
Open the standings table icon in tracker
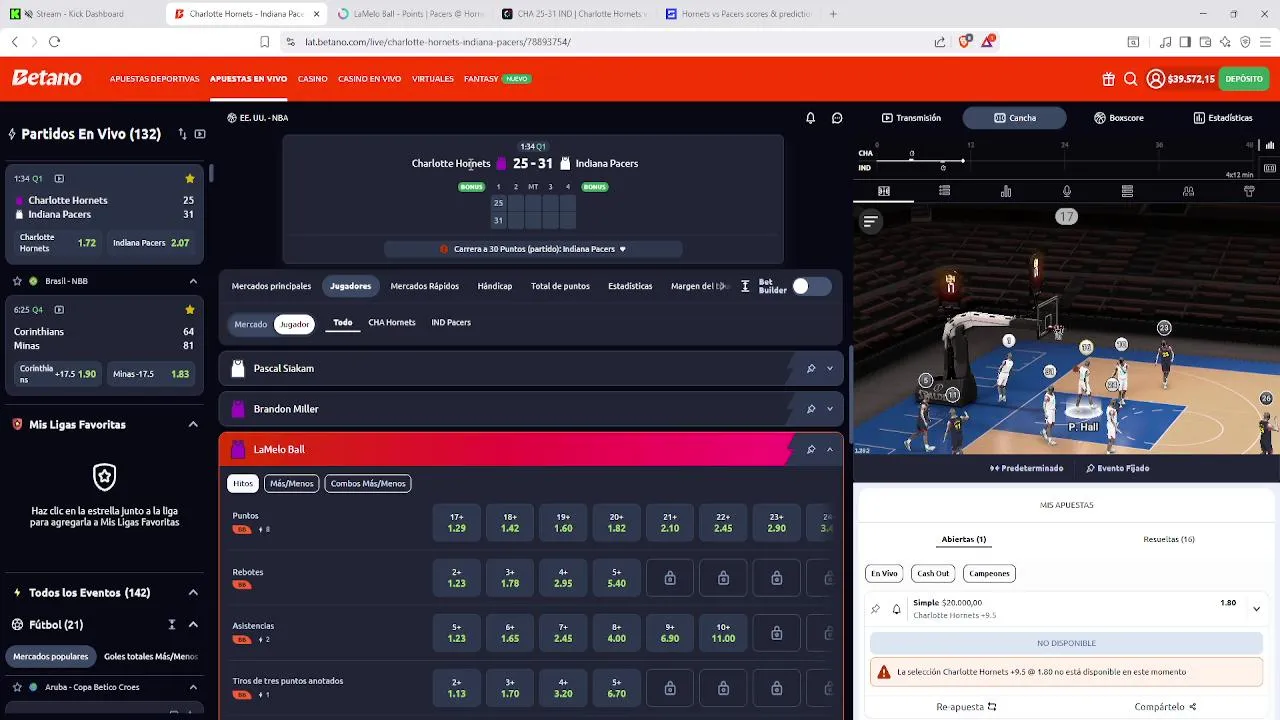(1127, 191)
